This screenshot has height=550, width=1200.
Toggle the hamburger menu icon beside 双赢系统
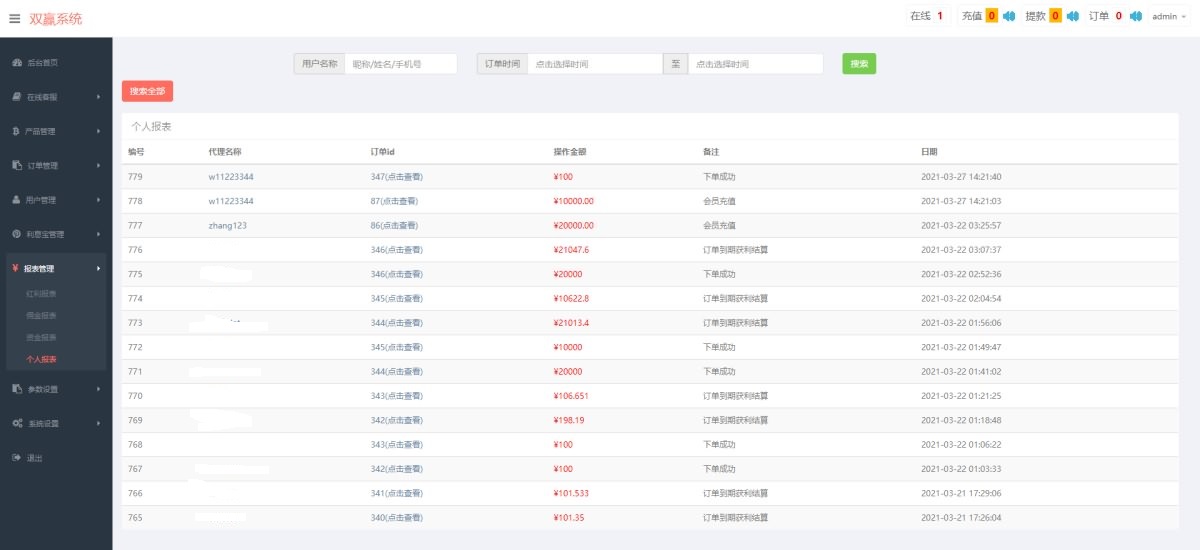click(14, 19)
